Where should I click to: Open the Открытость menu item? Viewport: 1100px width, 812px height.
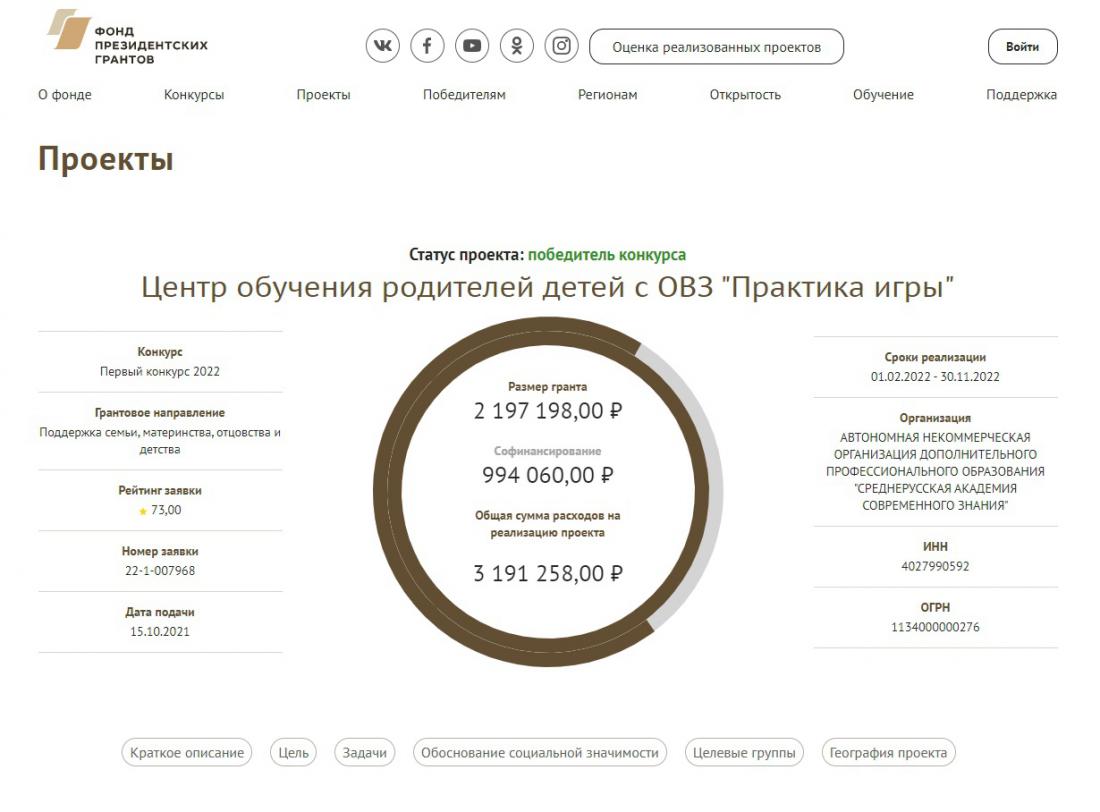(745, 95)
